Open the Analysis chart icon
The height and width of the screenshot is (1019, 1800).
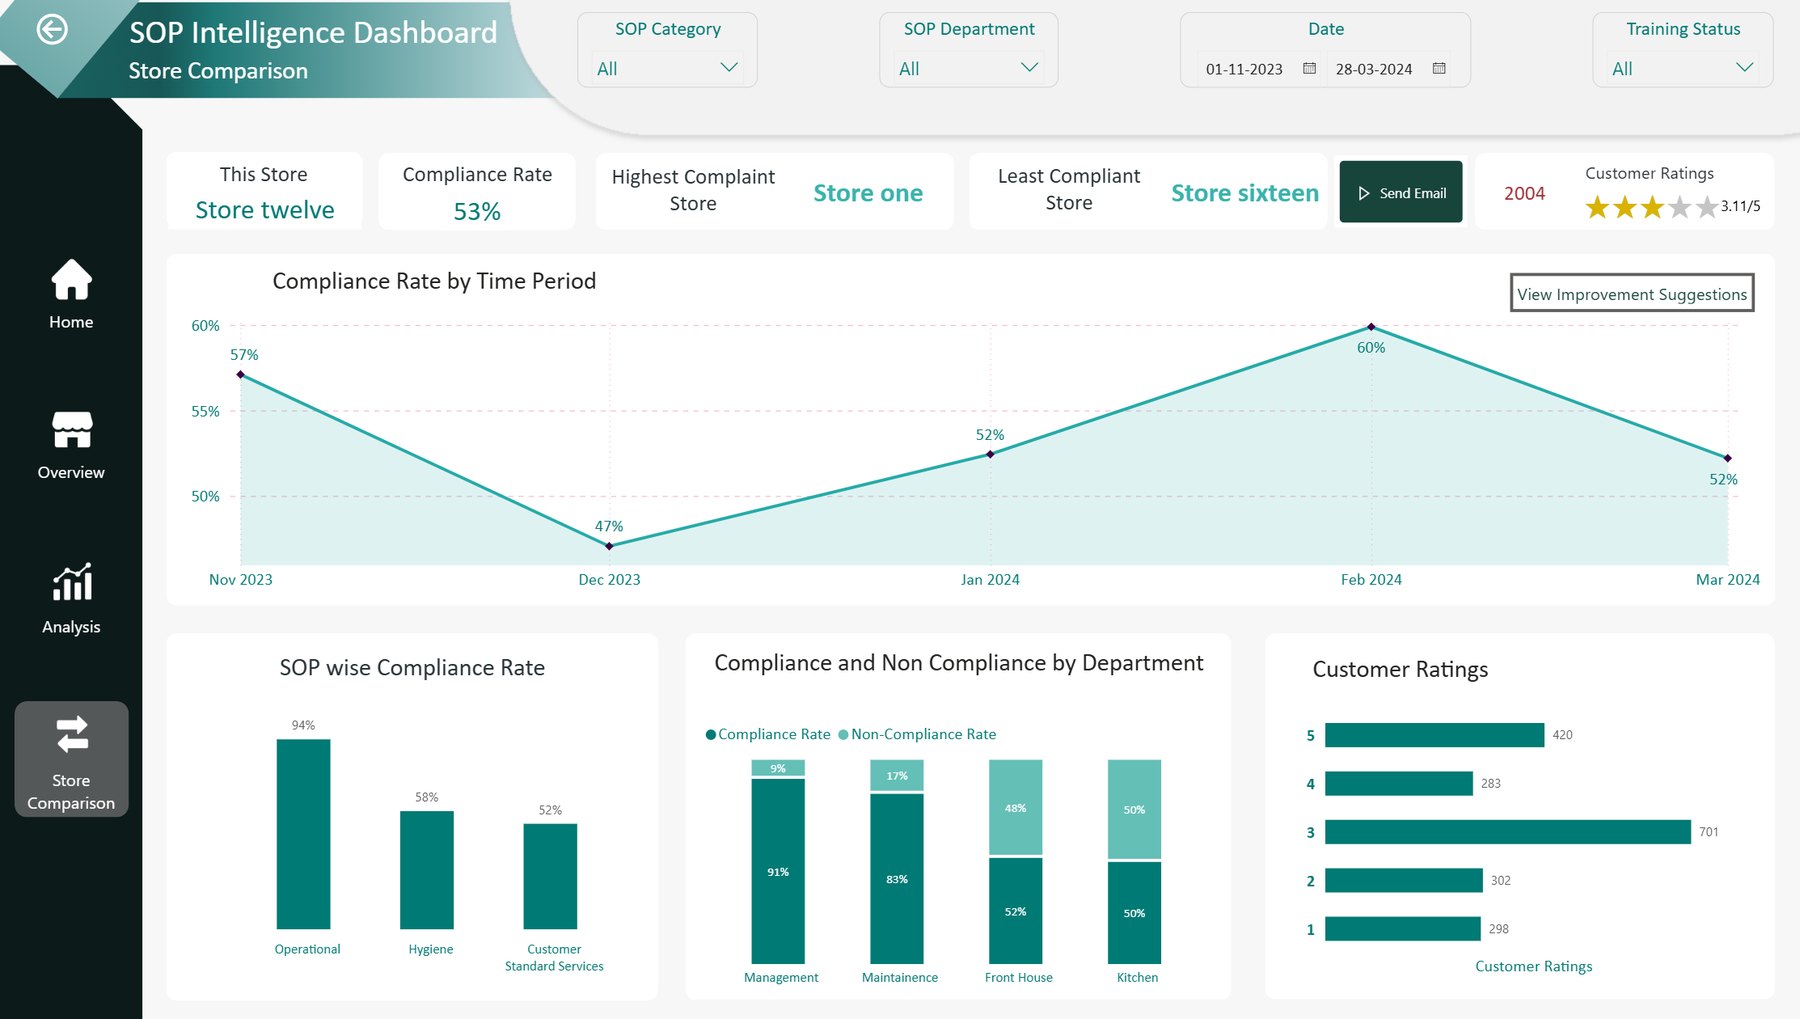click(72, 581)
